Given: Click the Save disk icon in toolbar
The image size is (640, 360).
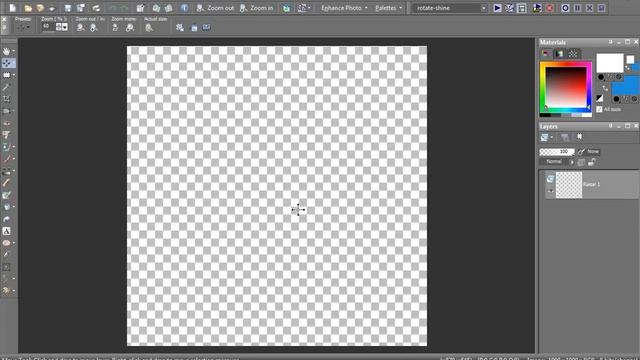Looking at the screenshot, I should point(68,8).
